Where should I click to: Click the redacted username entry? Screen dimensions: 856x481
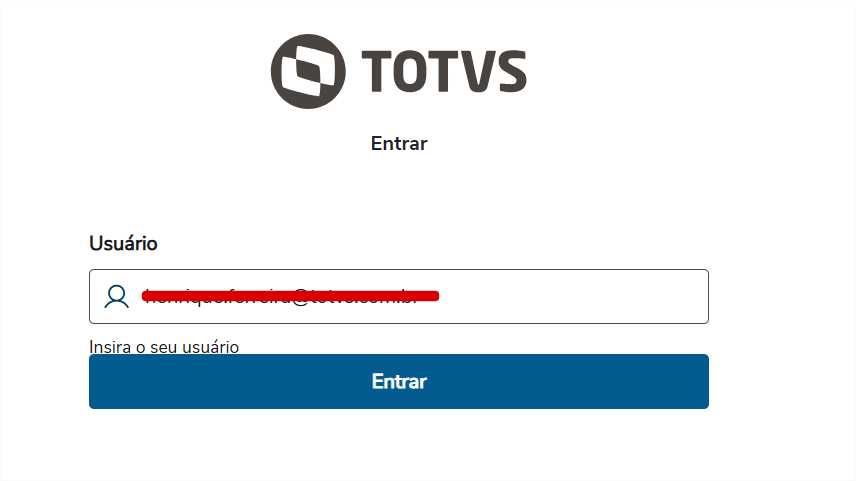coord(290,296)
